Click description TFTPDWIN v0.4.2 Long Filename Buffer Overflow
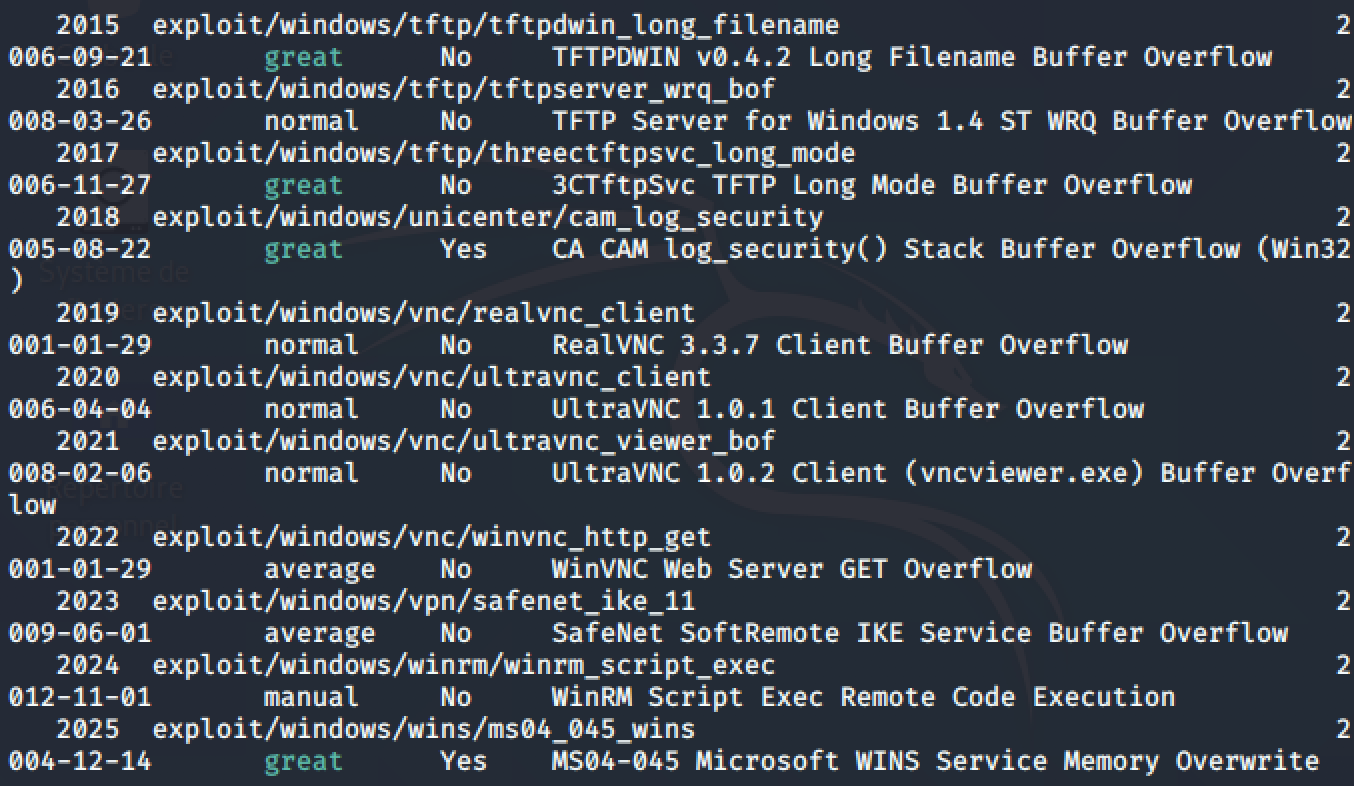The image size is (1354, 786). click(x=912, y=57)
